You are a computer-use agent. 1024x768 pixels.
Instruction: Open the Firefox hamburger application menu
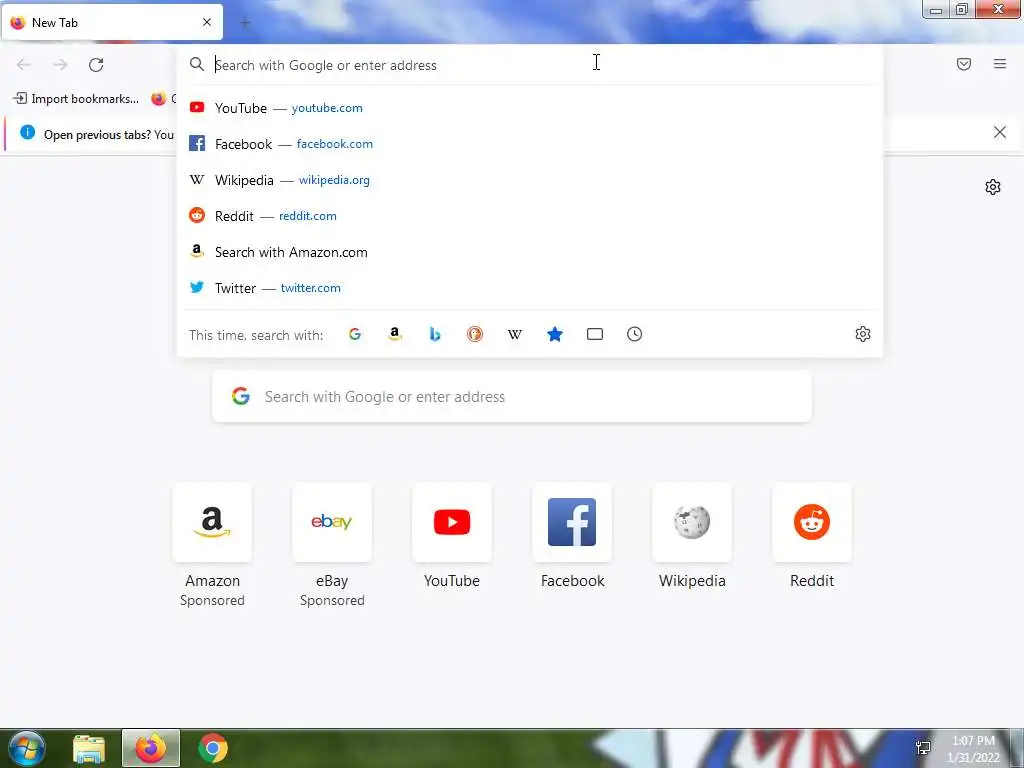tap(1000, 64)
